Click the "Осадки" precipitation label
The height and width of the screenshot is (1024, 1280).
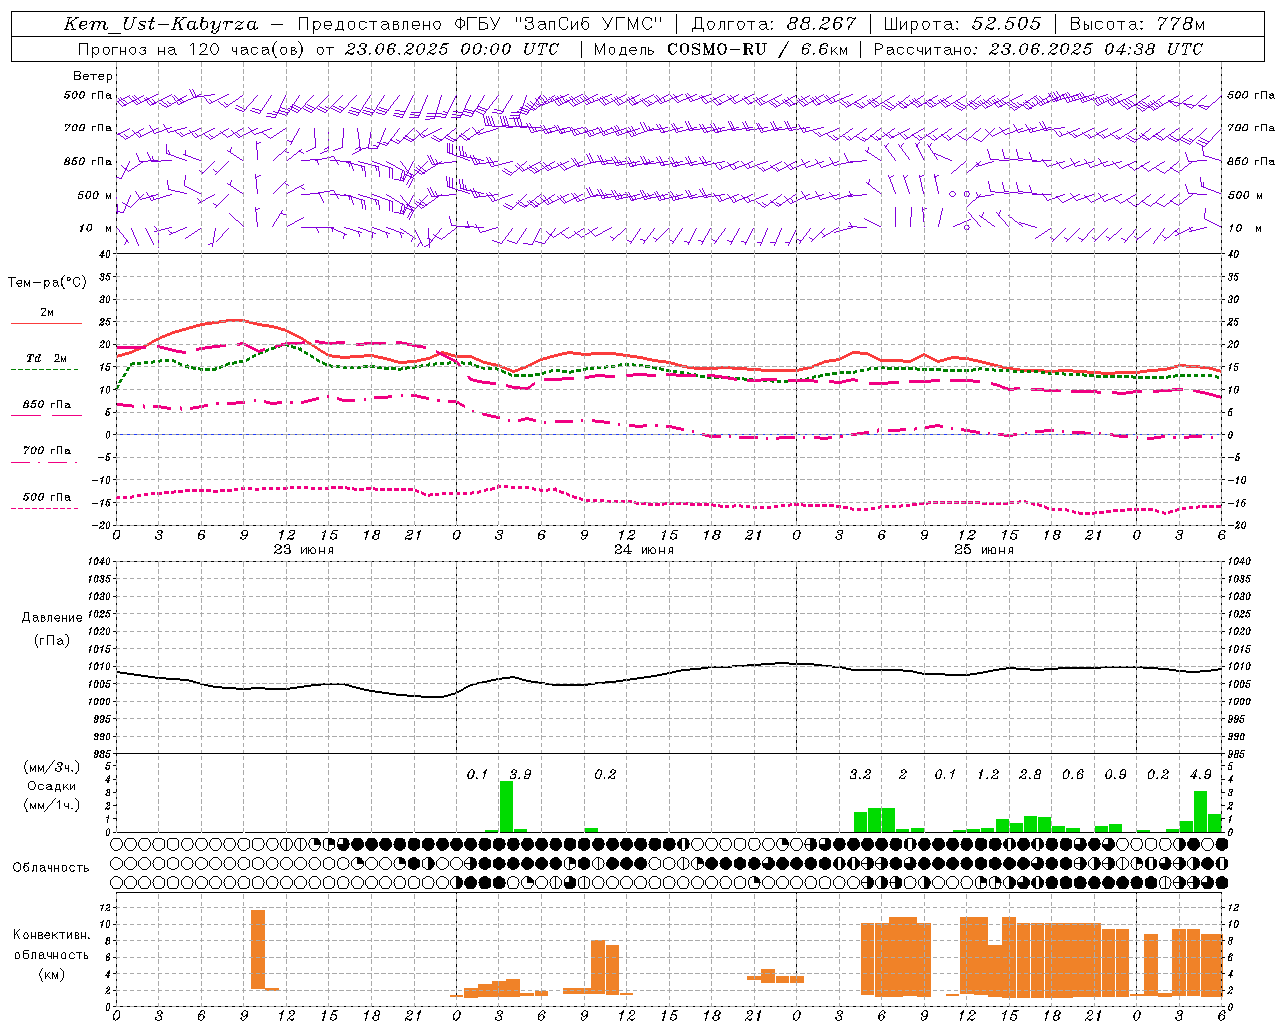51,786
